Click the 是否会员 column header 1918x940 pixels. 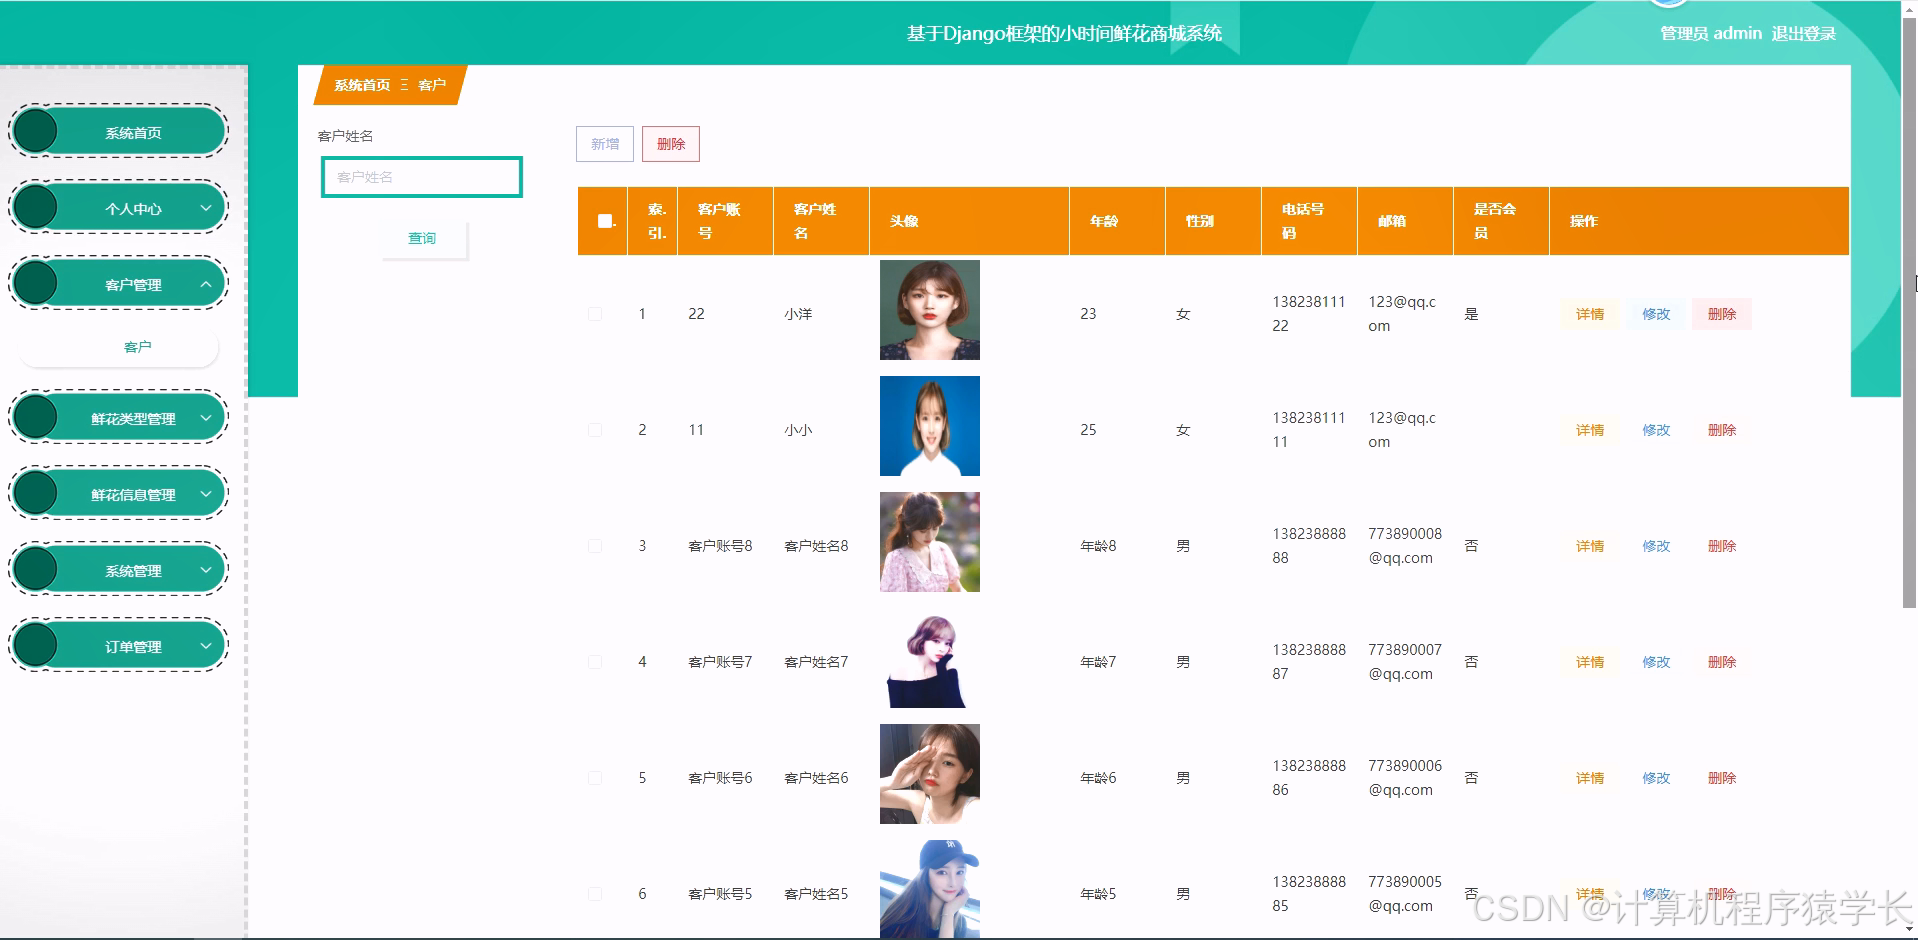click(1501, 221)
